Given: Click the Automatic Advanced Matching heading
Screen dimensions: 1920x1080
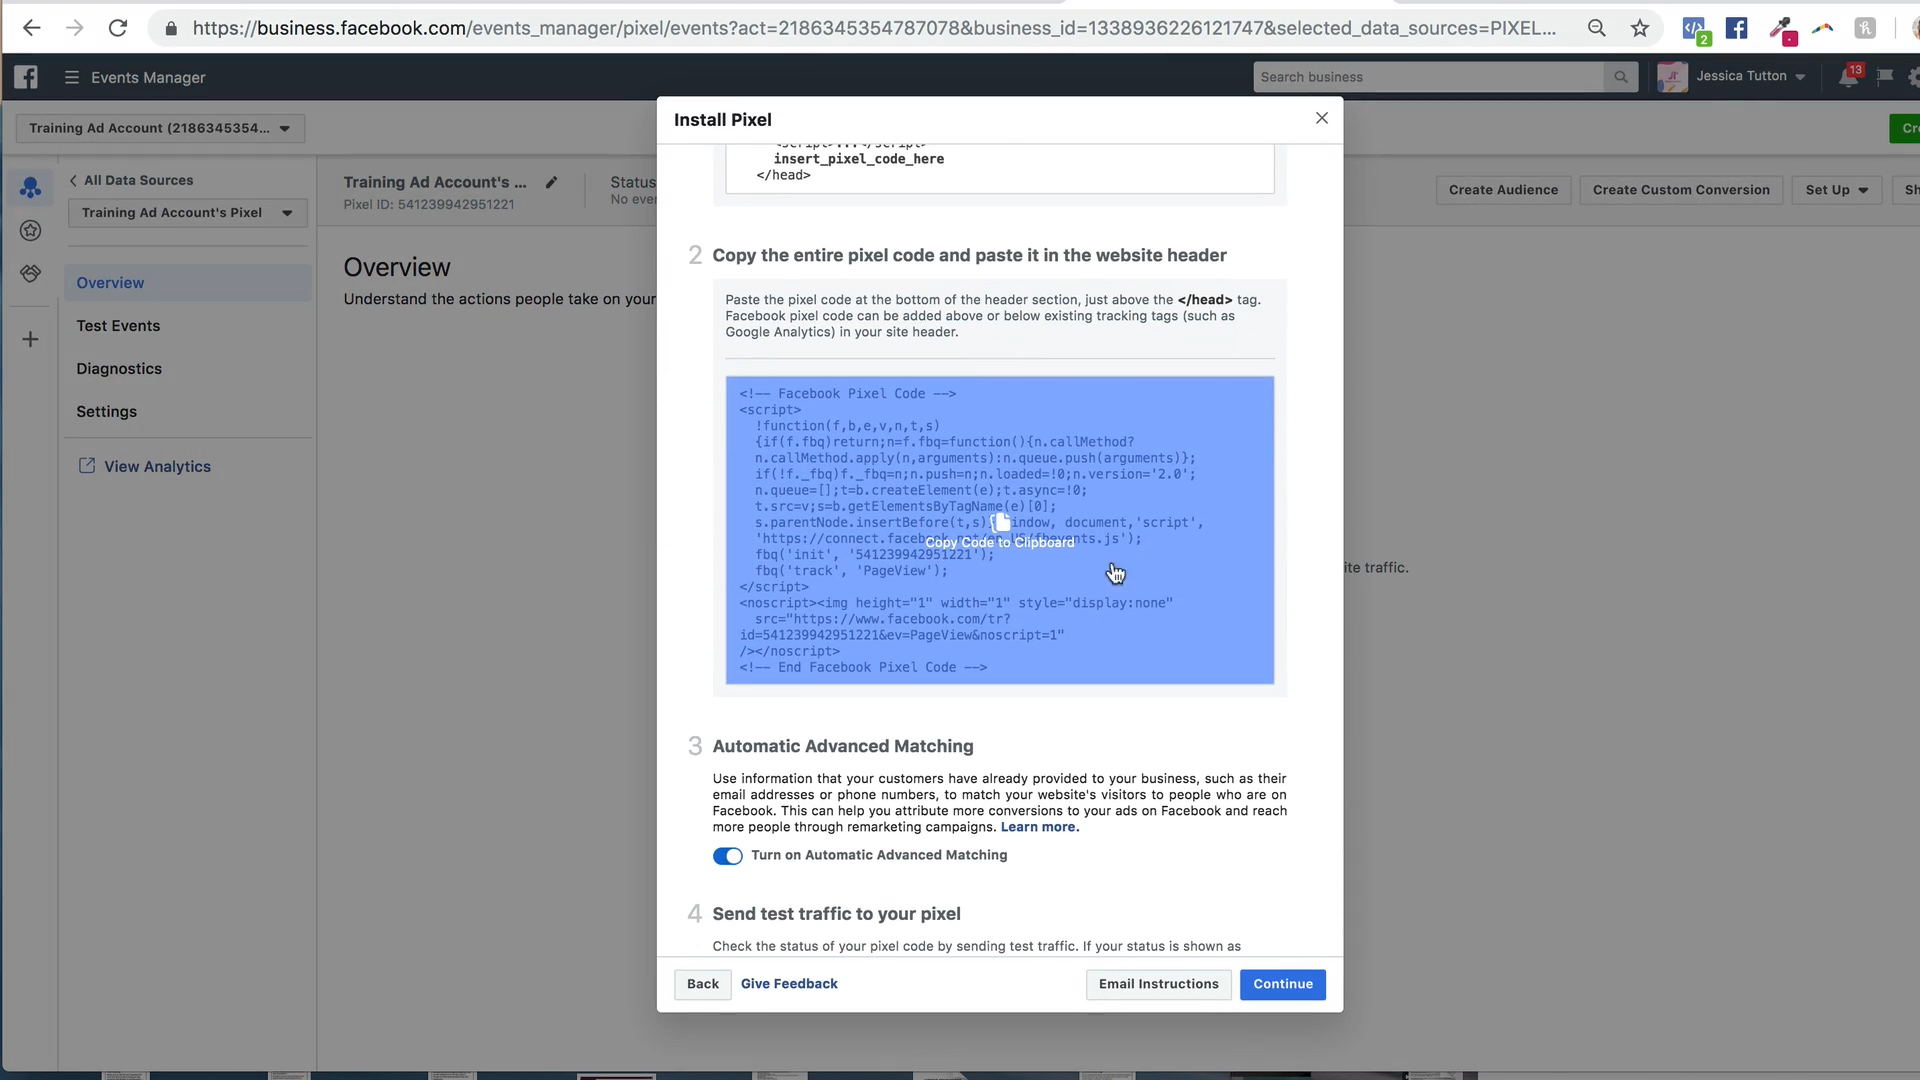Looking at the screenshot, I should click(x=843, y=746).
